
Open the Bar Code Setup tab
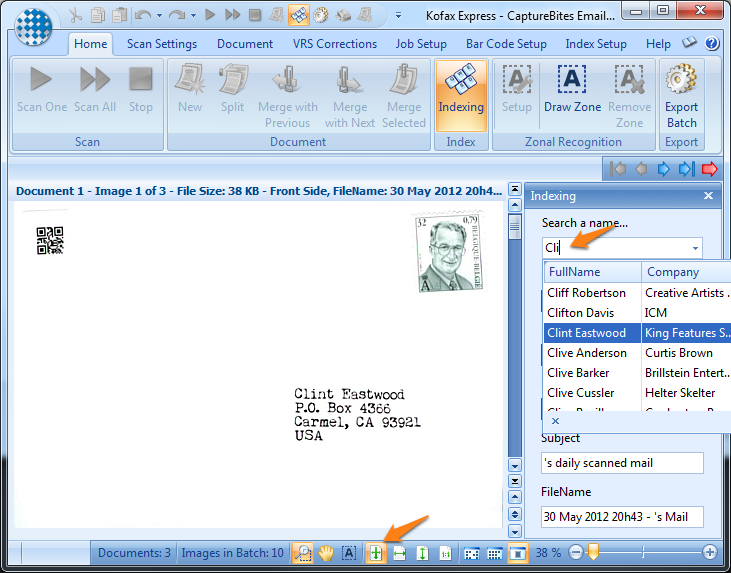[x=506, y=44]
